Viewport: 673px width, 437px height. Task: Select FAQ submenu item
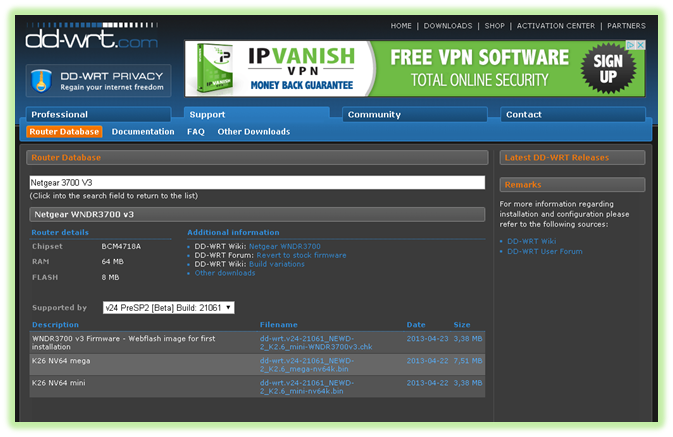tap(196, 132)
